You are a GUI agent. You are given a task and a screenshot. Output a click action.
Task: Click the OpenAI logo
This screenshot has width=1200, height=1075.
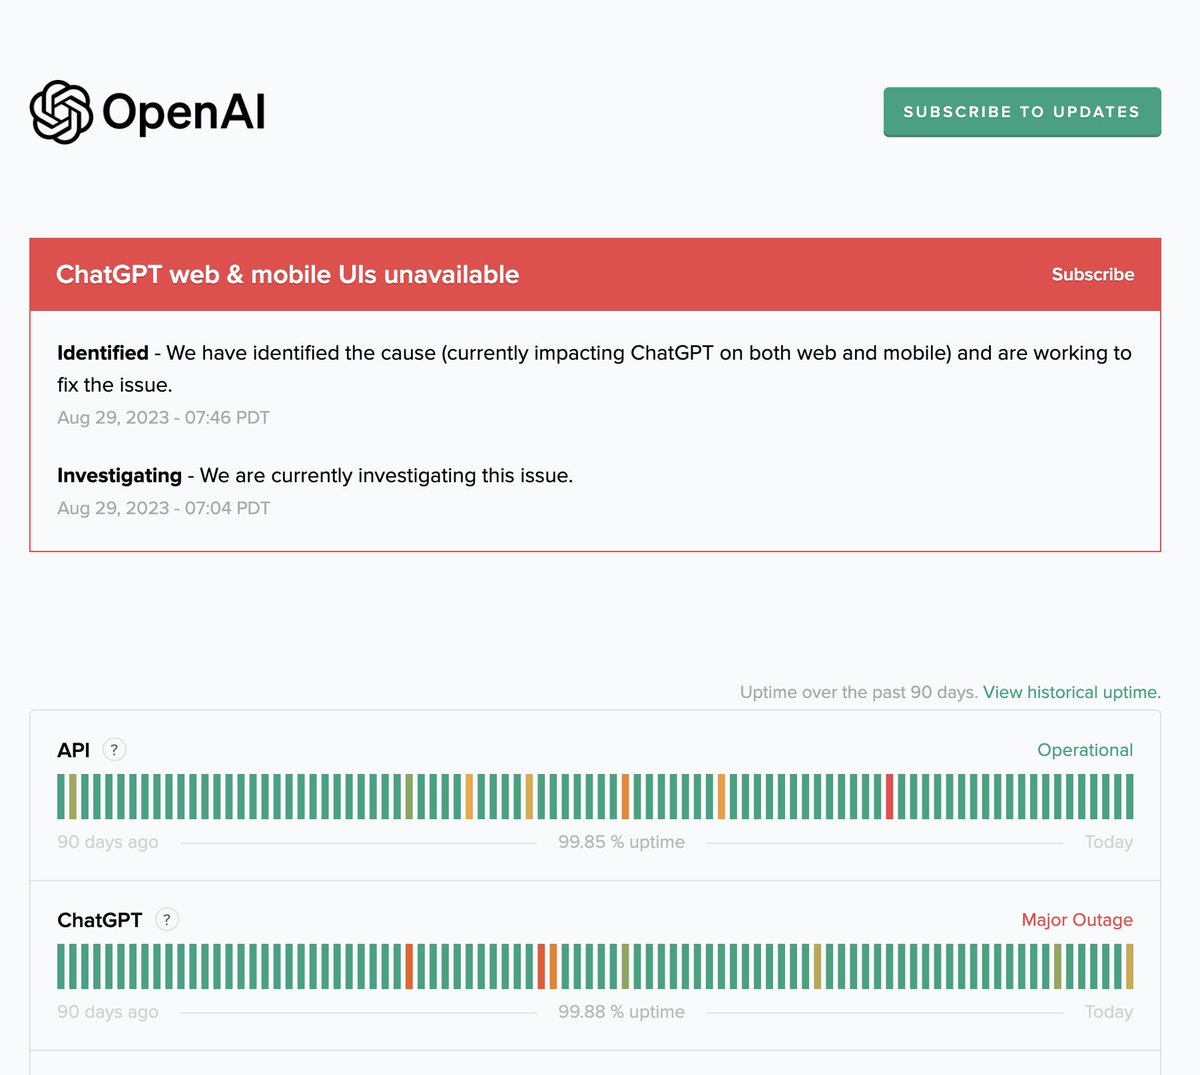pyautogui.click(x=148, y=112)
